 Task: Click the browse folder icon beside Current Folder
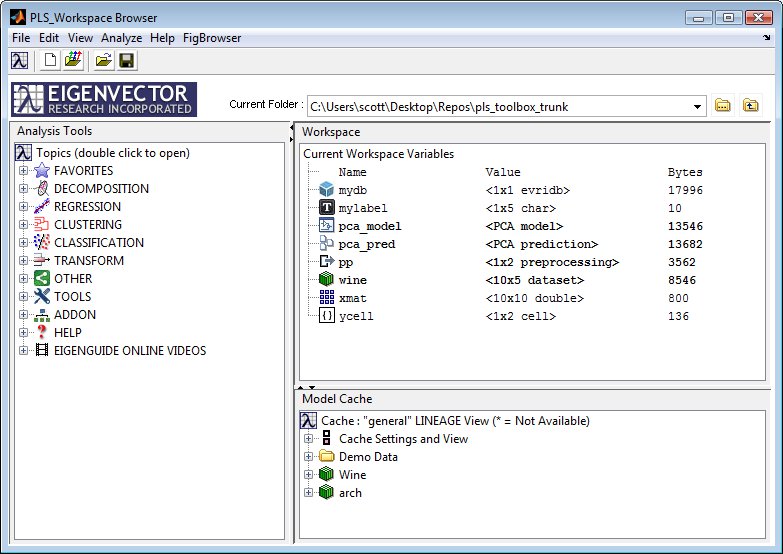pos(723,105)
